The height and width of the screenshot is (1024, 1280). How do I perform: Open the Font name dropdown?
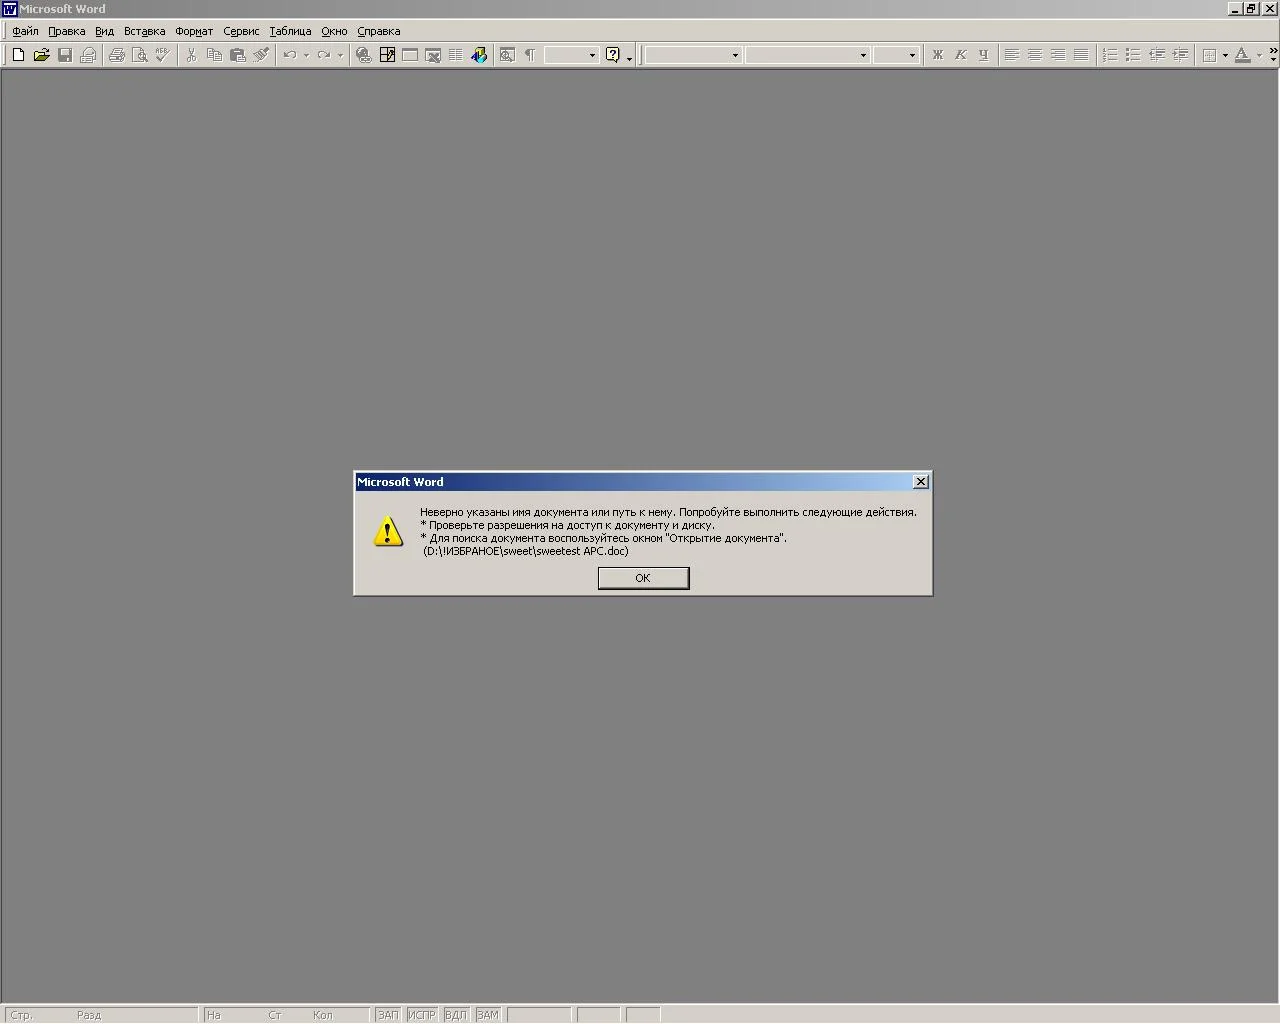pyautogui.click(x=863, y=55)
